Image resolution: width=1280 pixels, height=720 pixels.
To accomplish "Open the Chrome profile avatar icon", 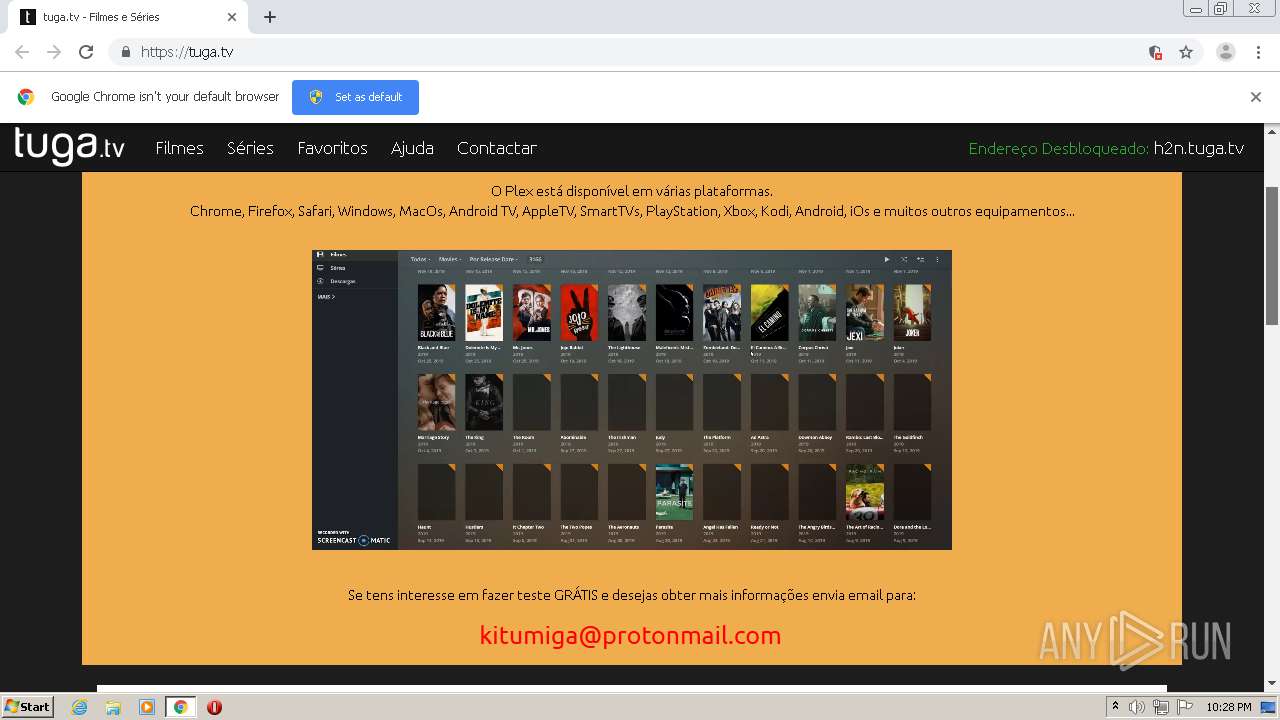I will pyautogui.click(x=1226, y=52).
